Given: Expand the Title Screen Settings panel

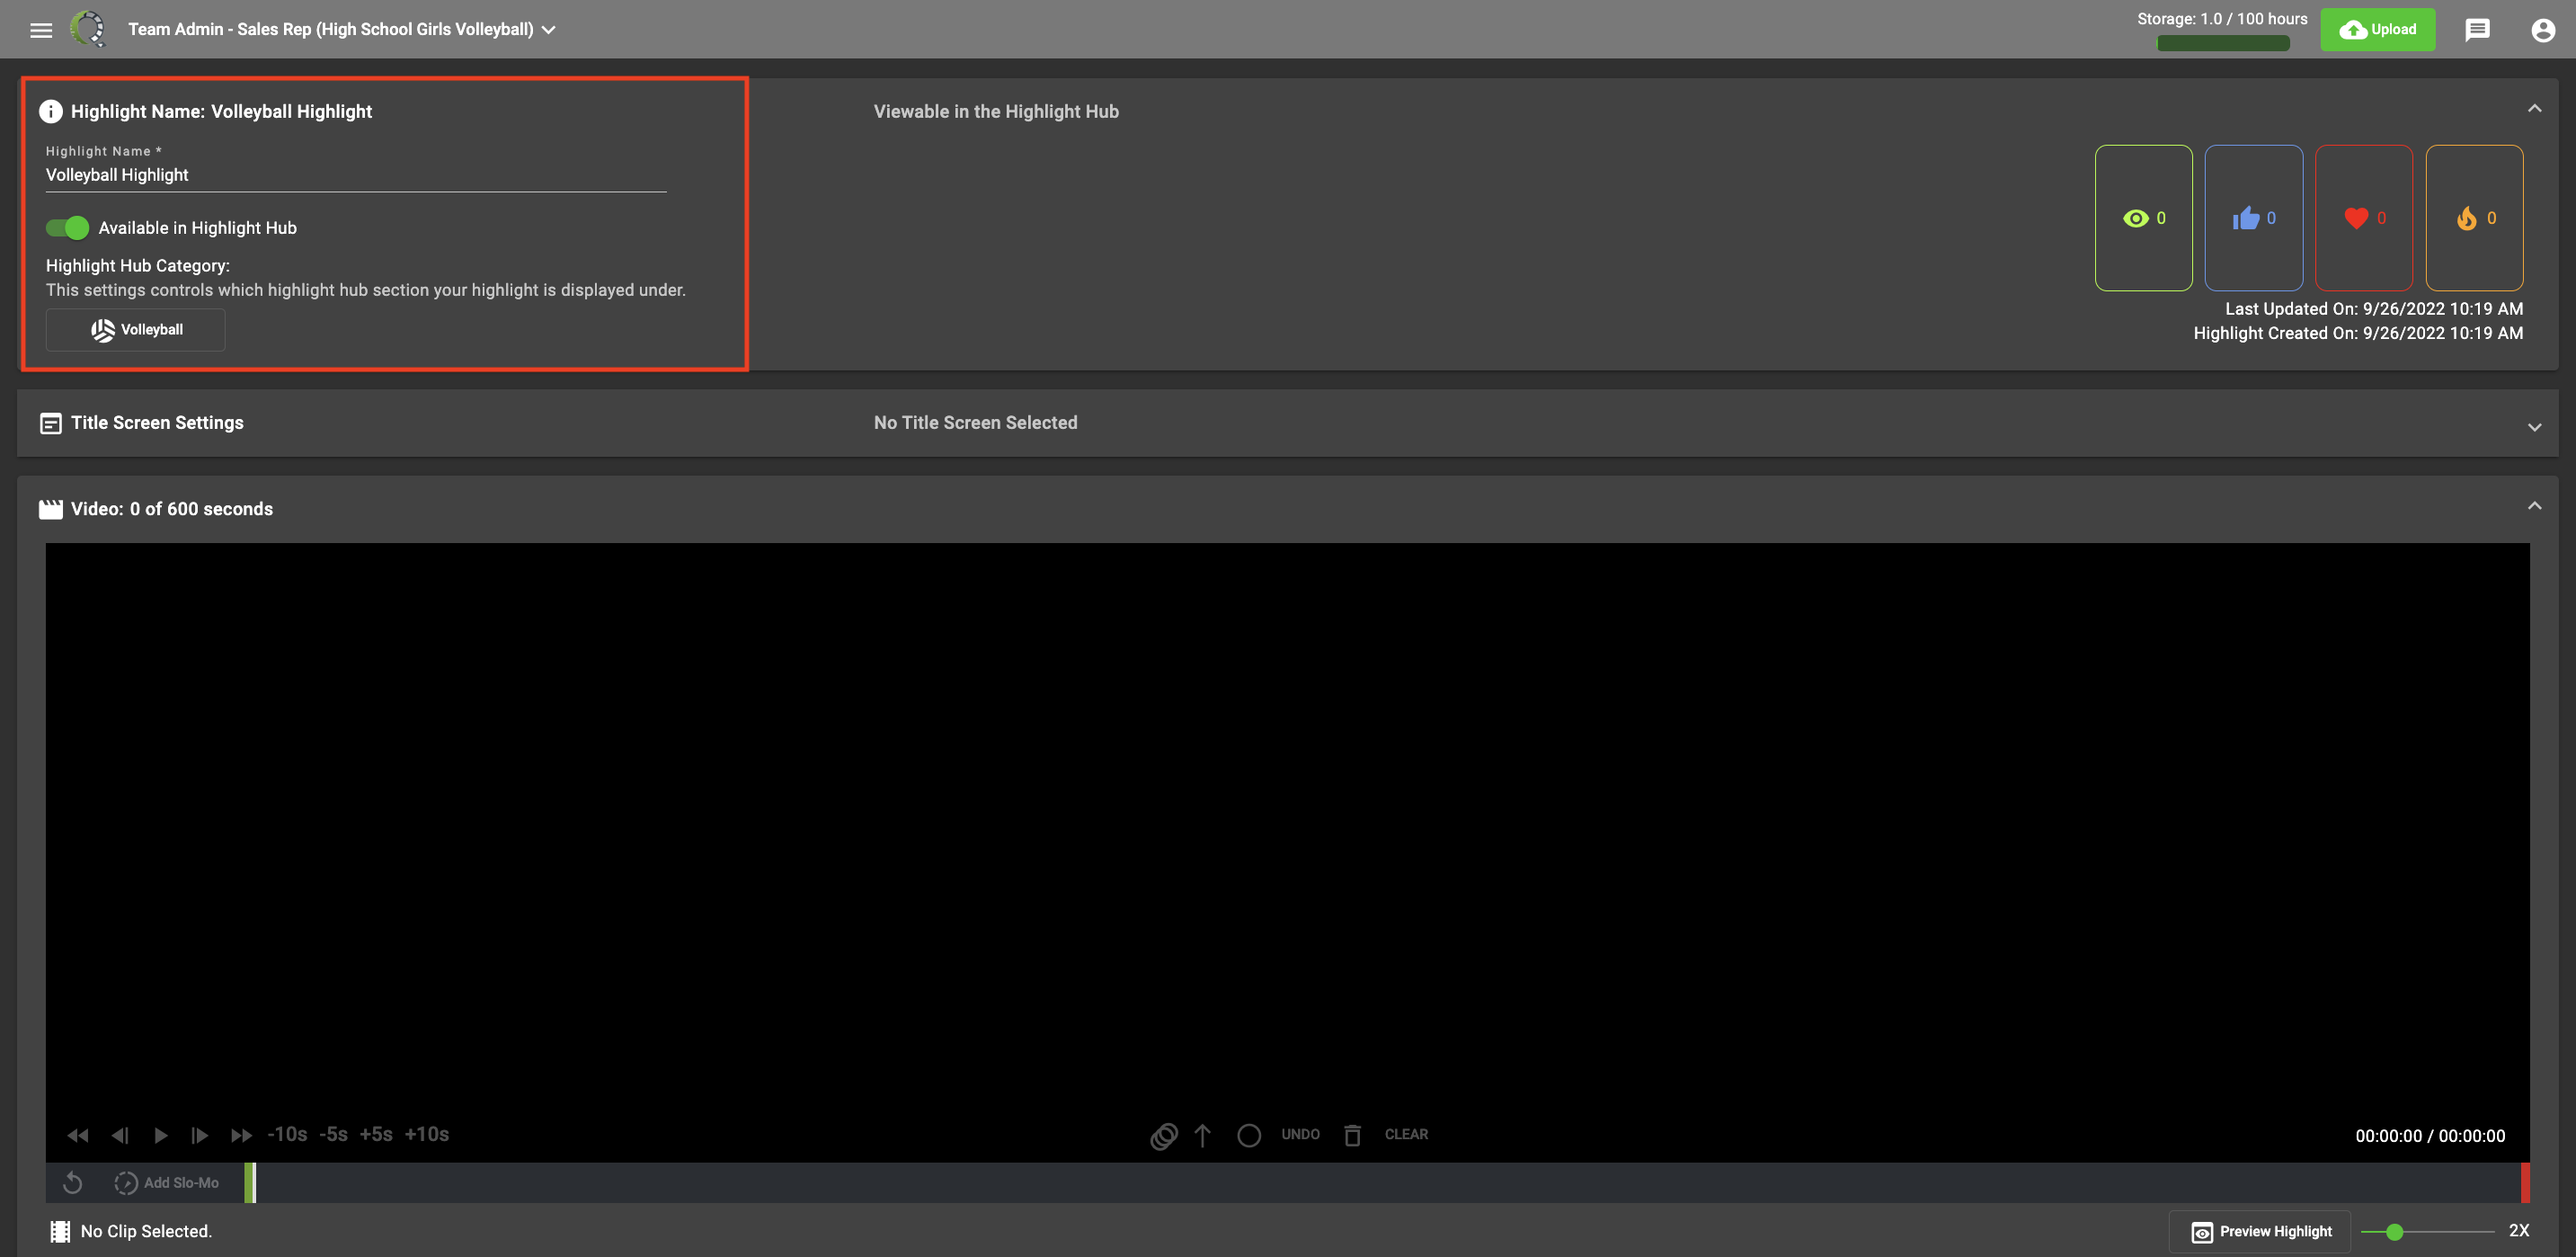Looking at the screenshot, I should [x=2534, y=427].
